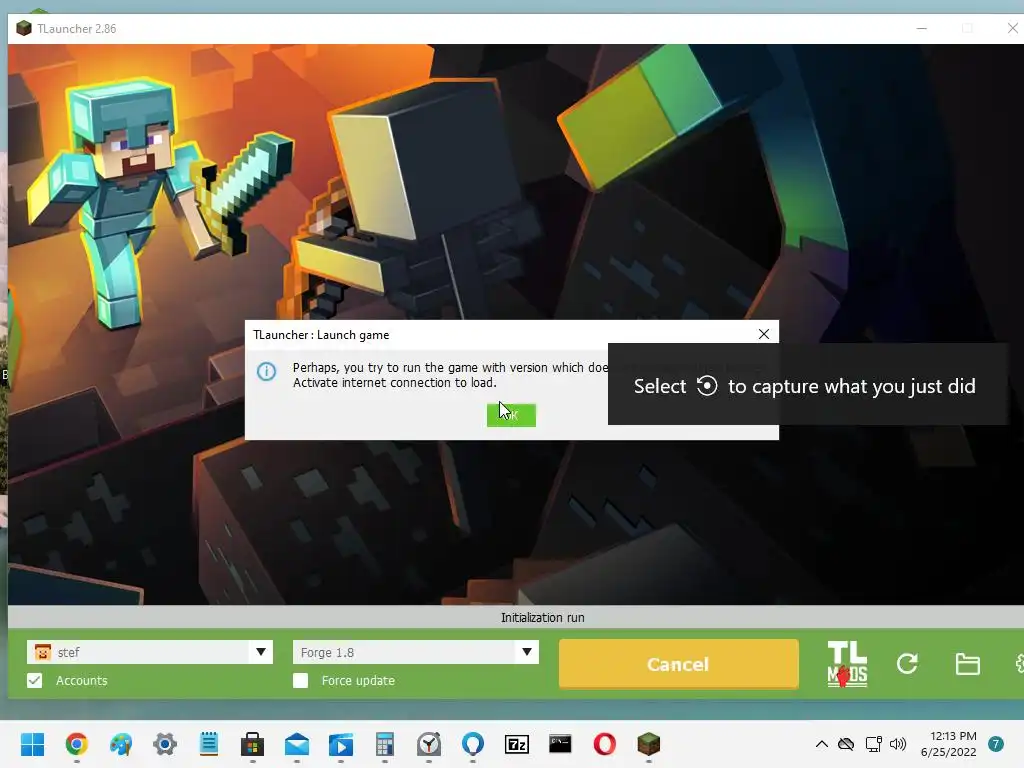Open the volume tray icon
This screenshot has width=1024, height=768.
coord(898,744)
